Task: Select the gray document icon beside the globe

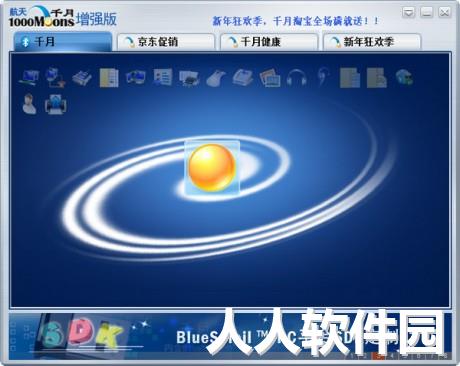Action: 377,78
